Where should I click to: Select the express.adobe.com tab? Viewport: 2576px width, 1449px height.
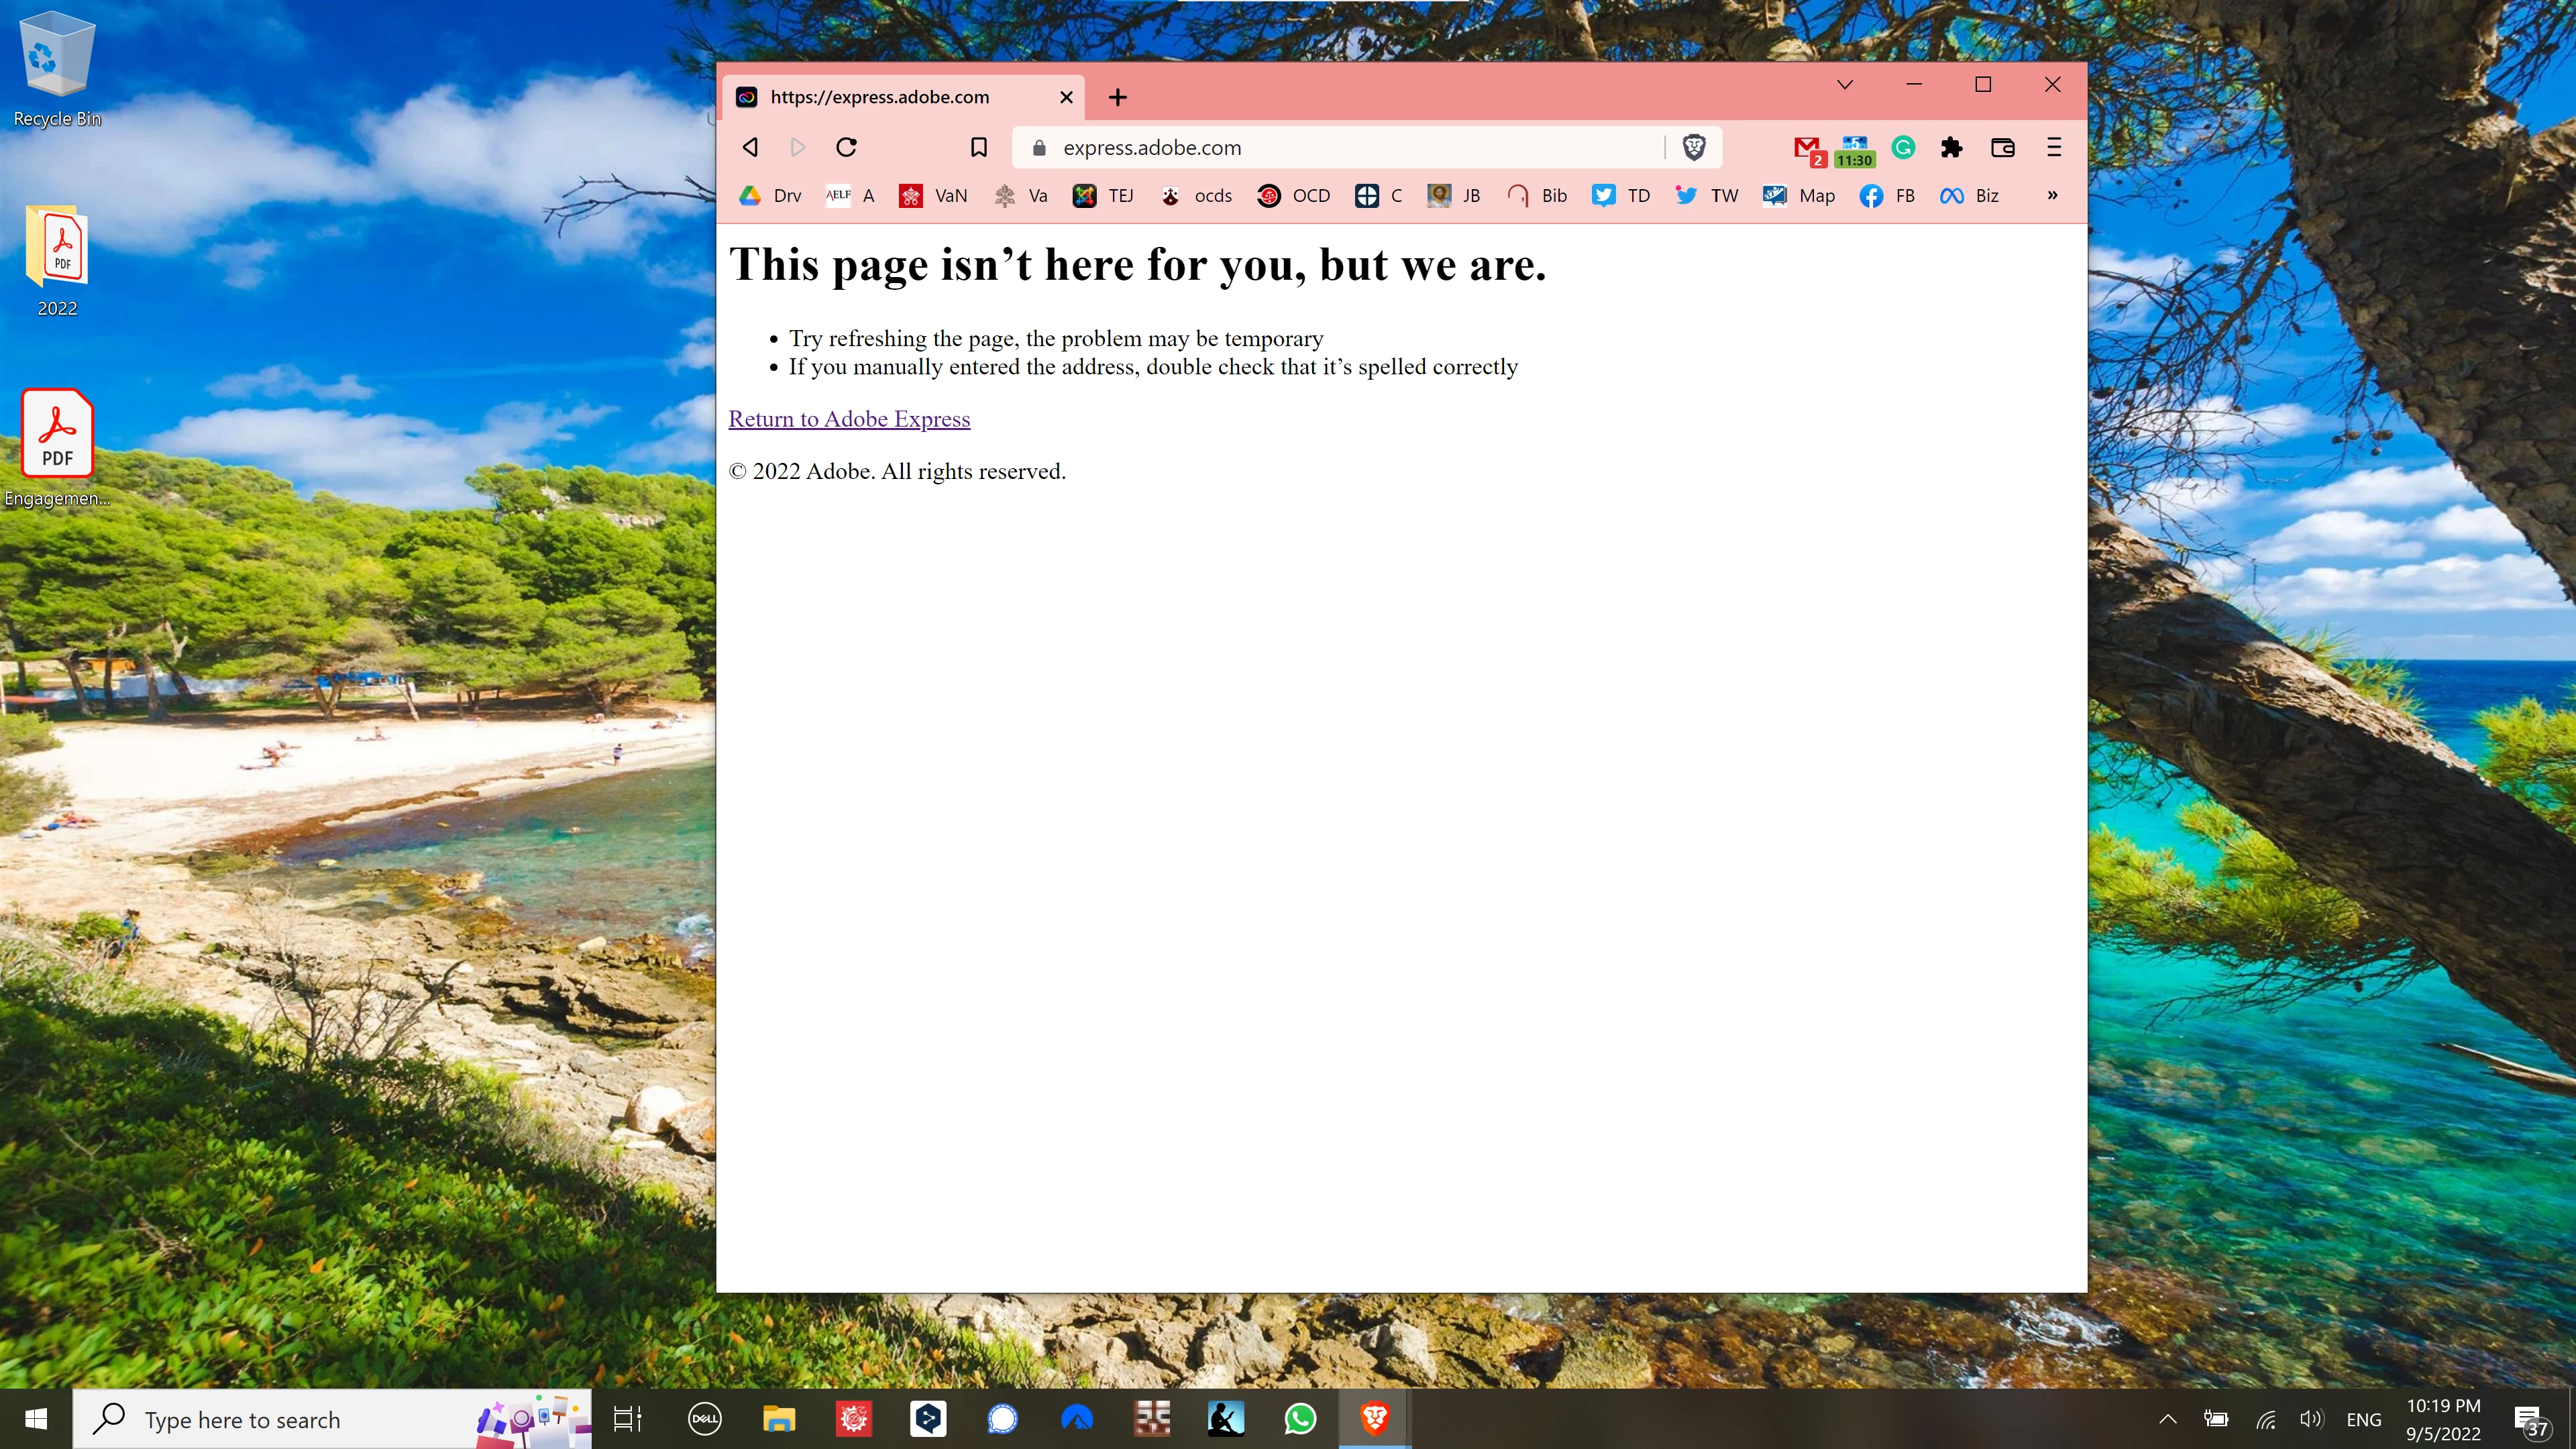[880, 97]
